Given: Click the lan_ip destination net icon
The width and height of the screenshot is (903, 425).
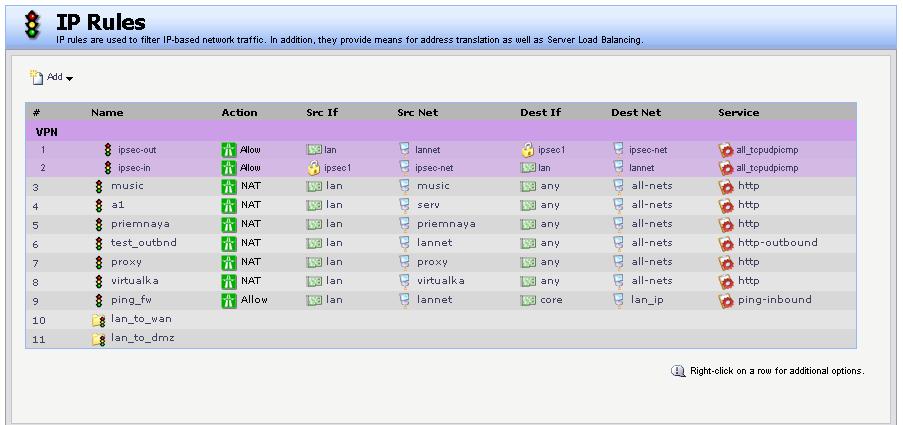Looking at the screenshot, I should point(620,300).
